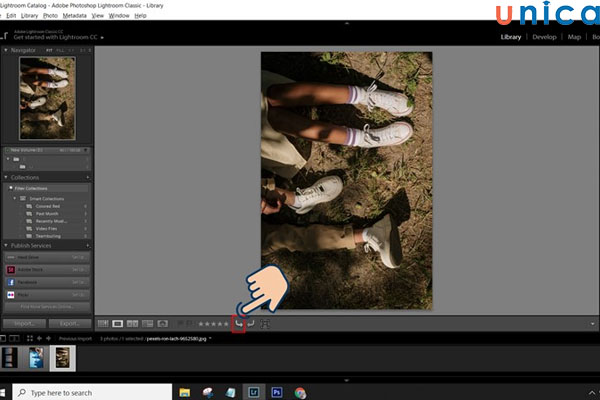Open Get started with Lightroom CC dropdown

(102, 38)
